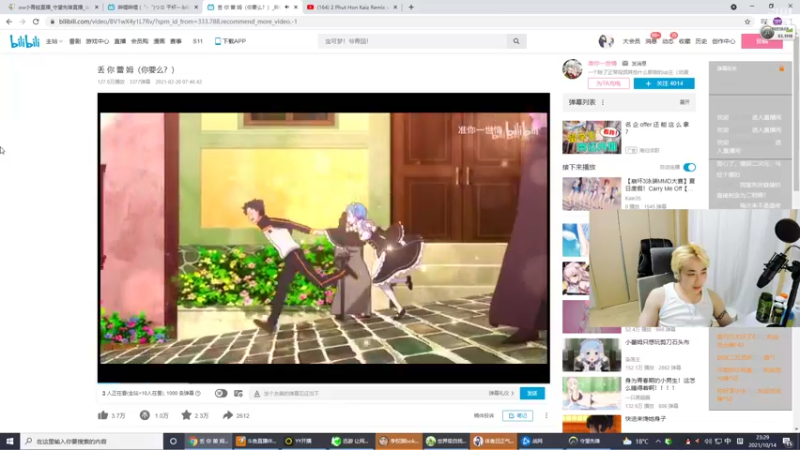
Task: Click the pink 投稿 upload button
Action: (x=762, y=41)
